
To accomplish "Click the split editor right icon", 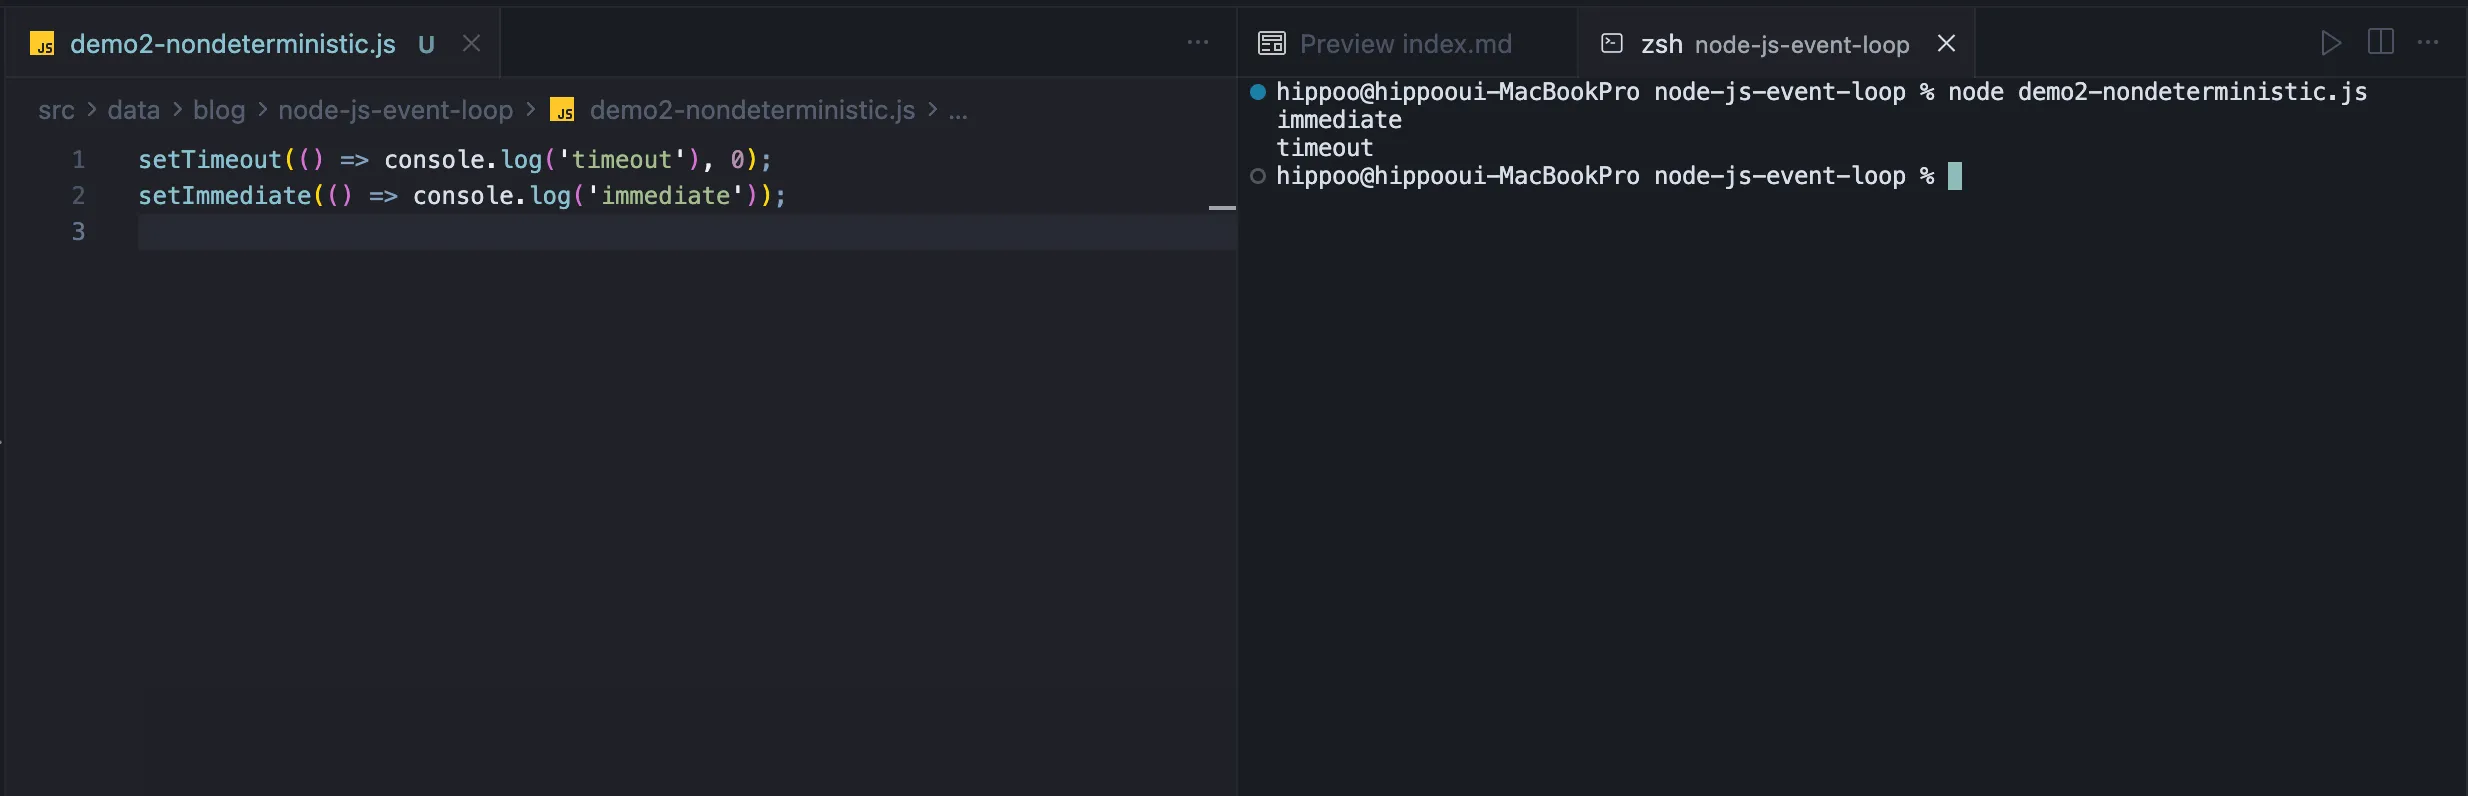I will click(x=2380, y=42).
